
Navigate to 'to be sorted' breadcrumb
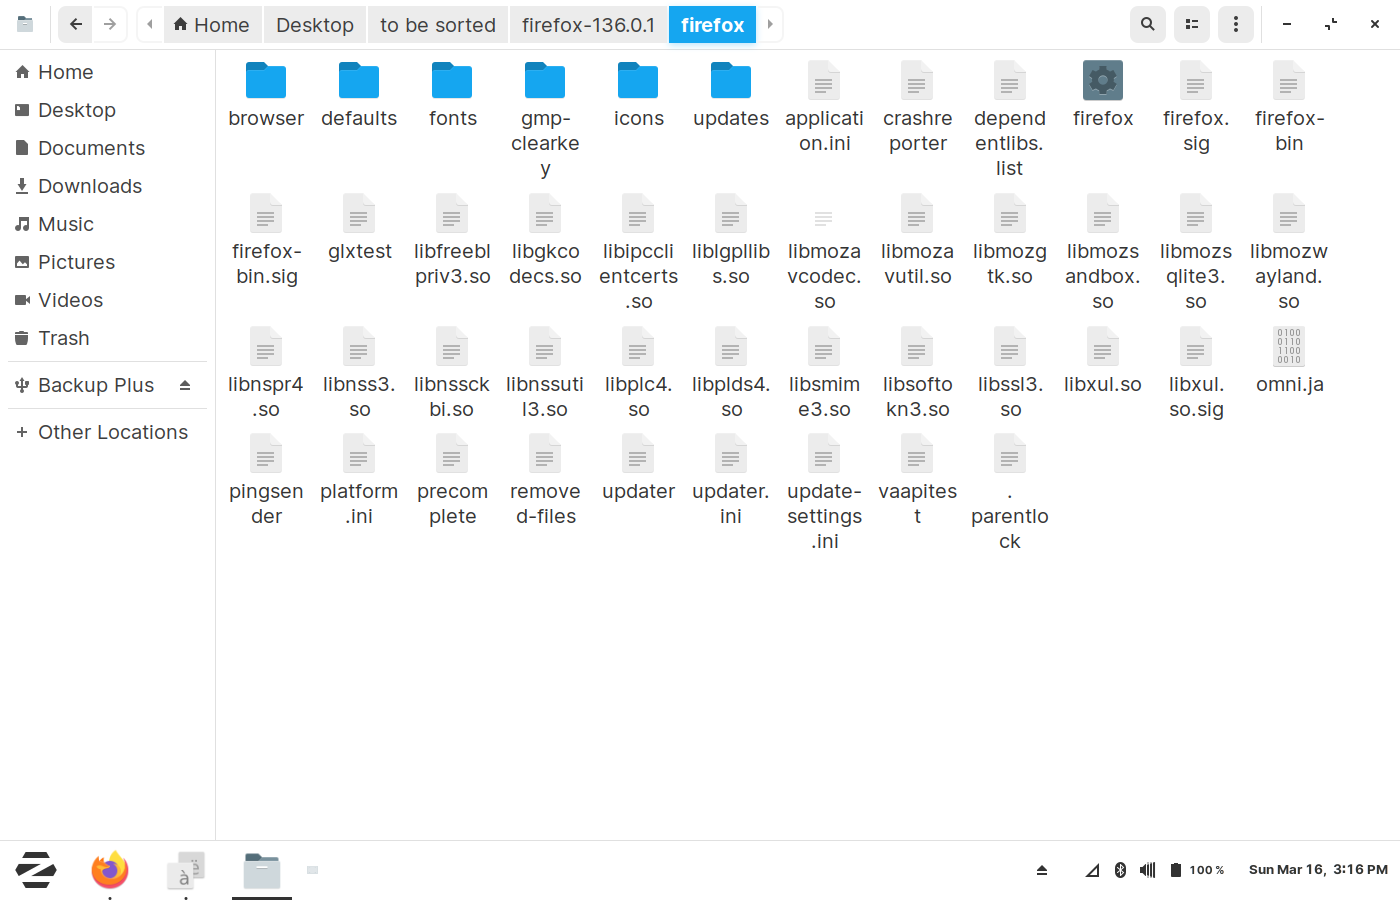coord(438,24)
